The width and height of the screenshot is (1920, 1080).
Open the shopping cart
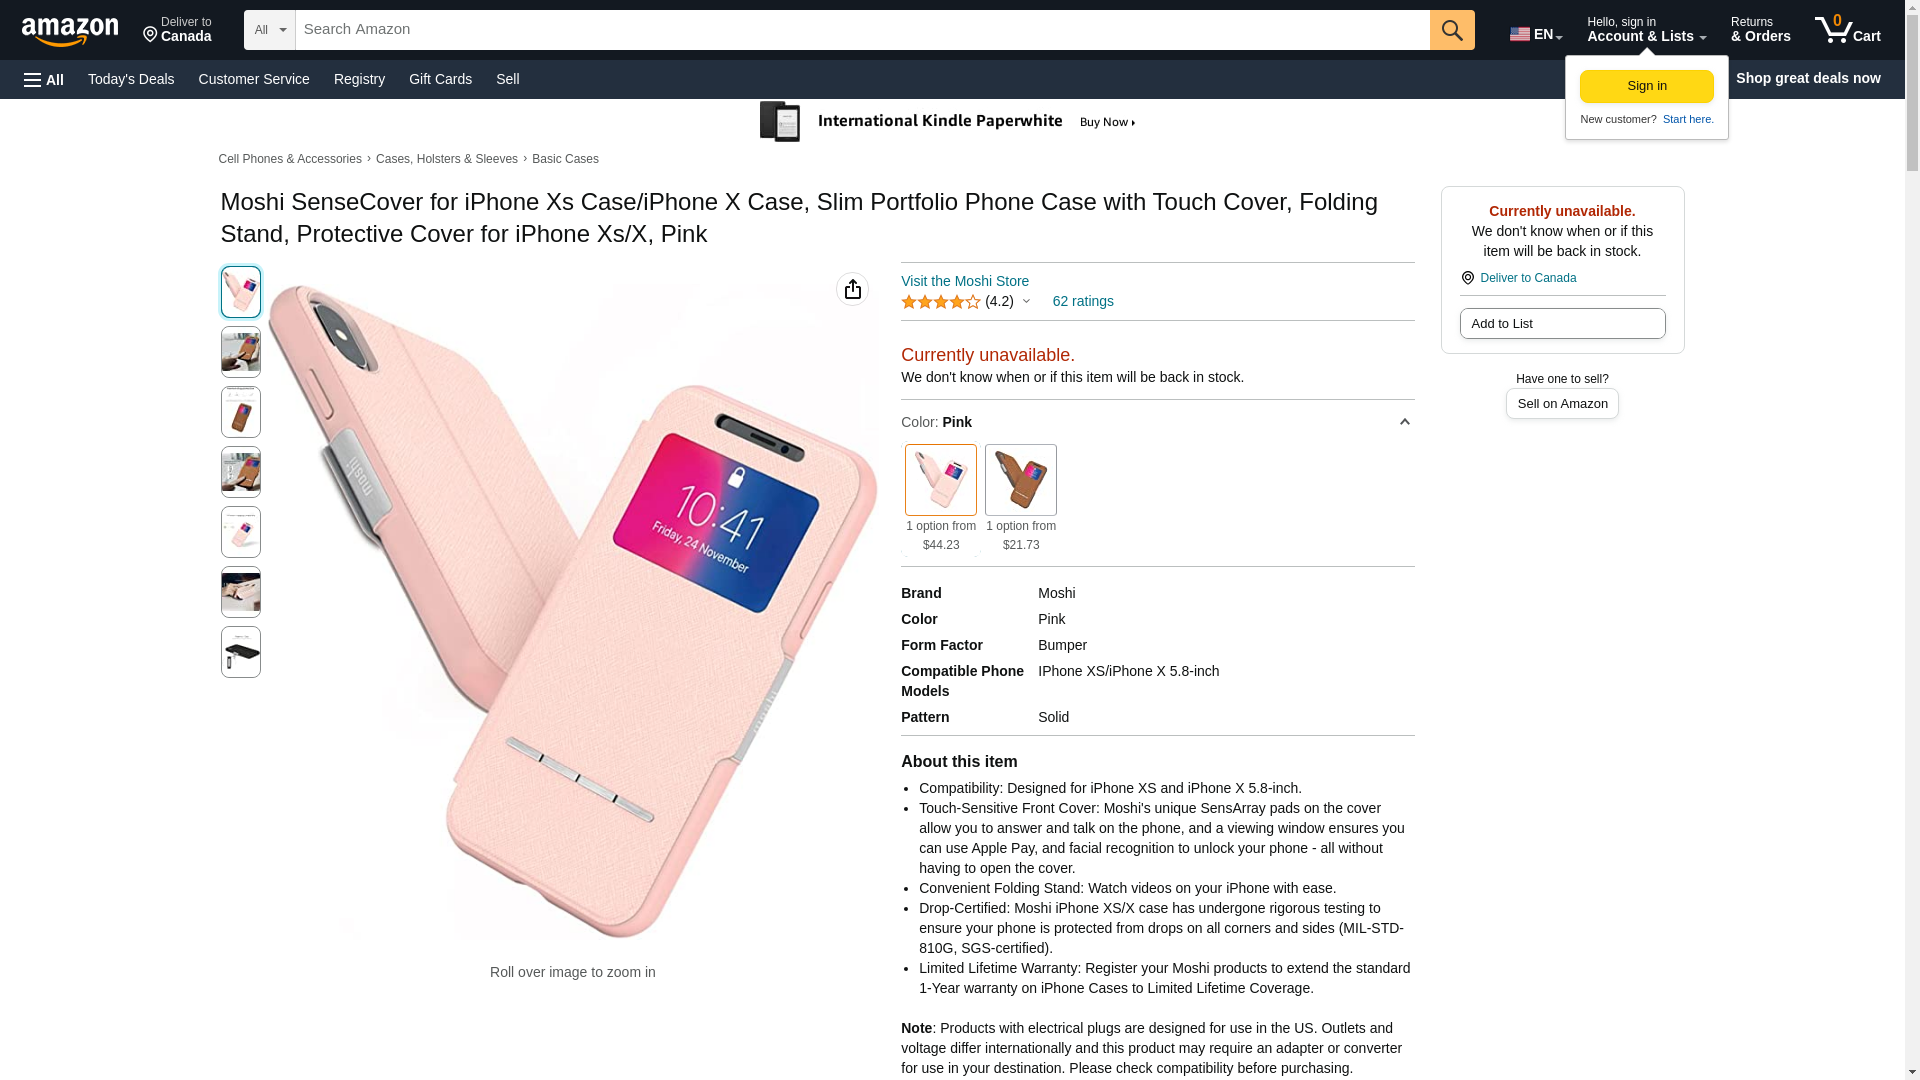tap(1848, 30)
